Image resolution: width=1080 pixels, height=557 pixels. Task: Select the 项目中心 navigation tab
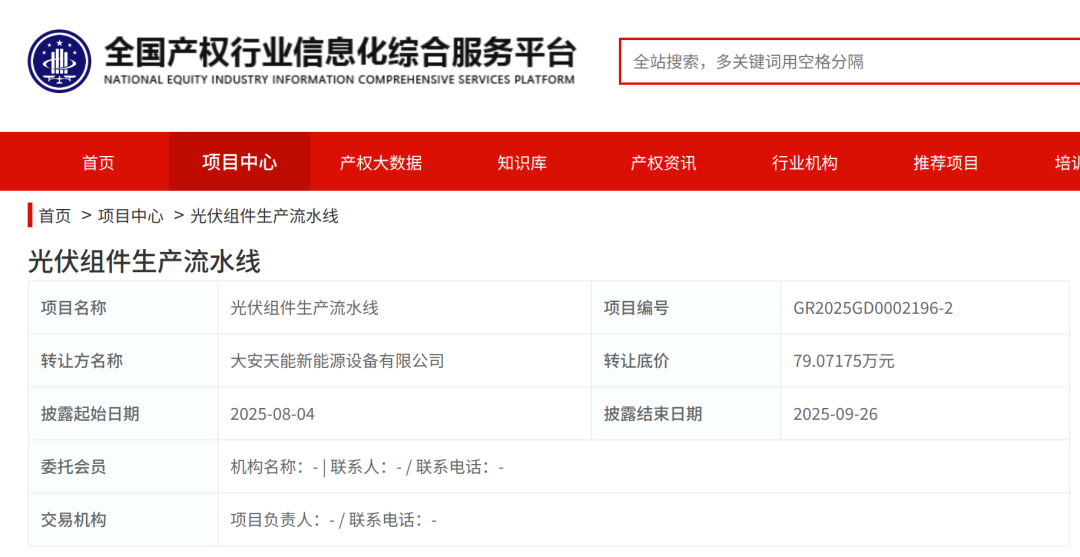239,162
